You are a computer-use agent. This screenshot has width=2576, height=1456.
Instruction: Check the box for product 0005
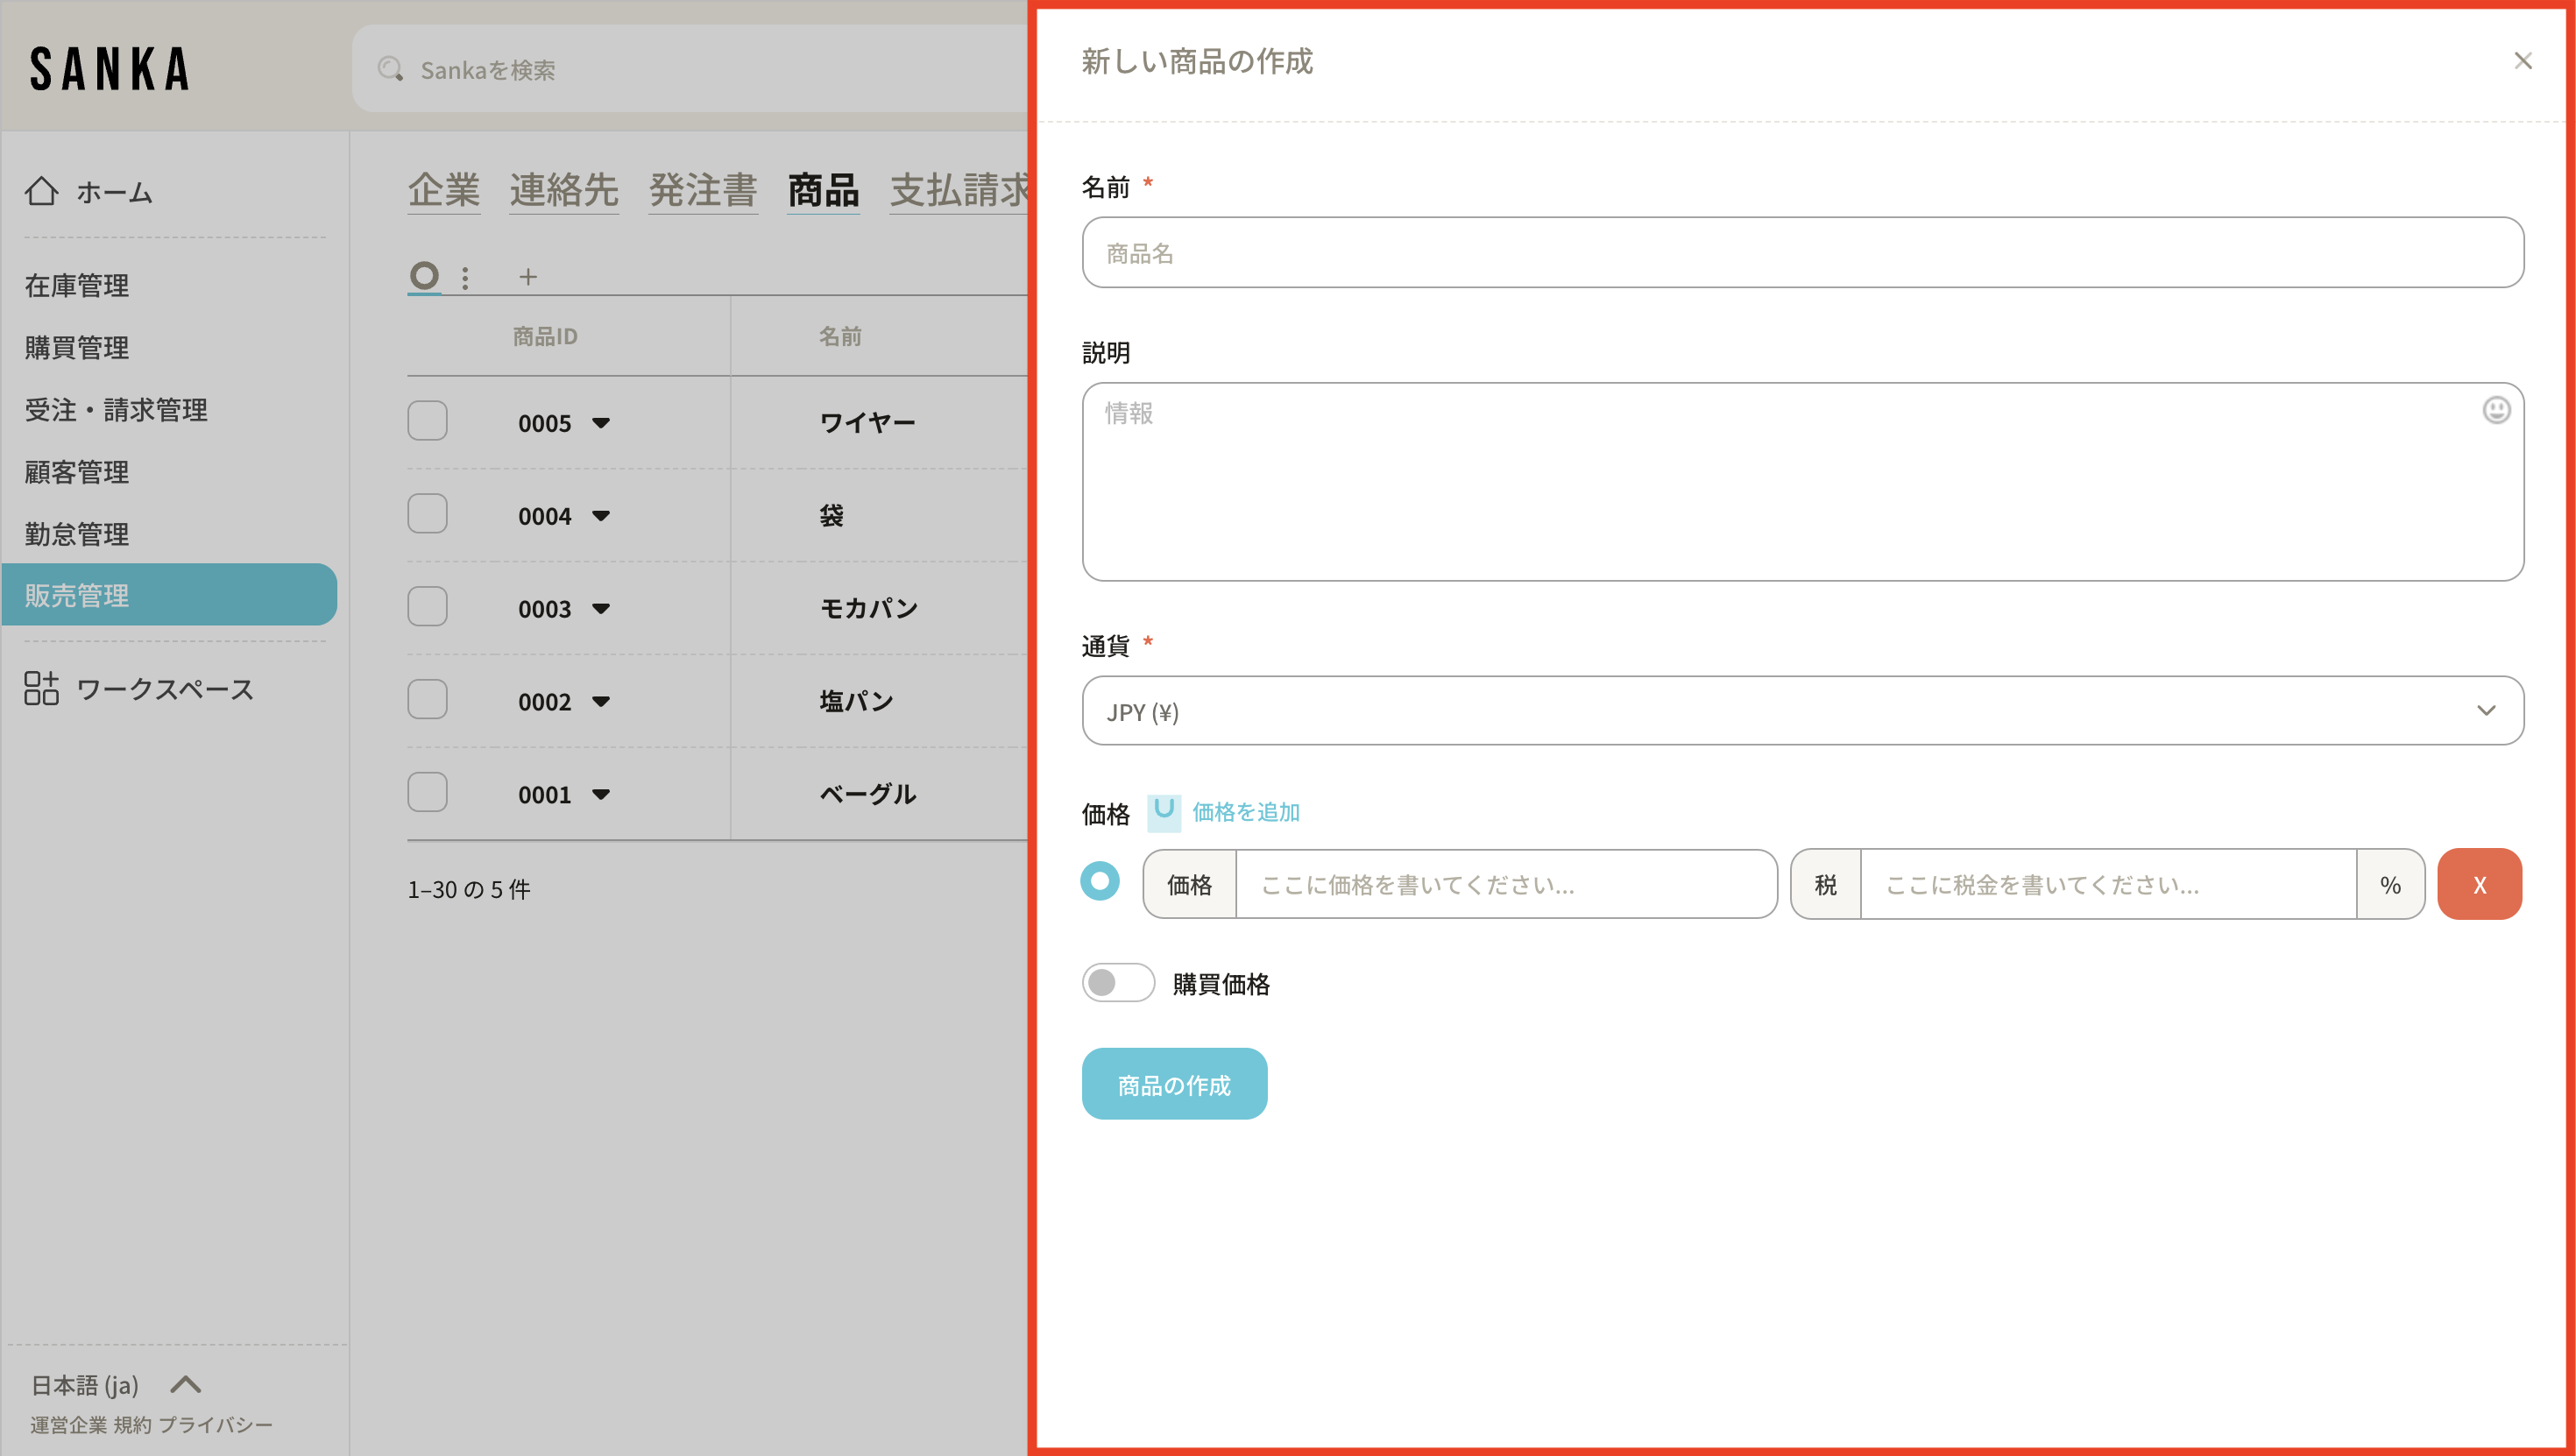click(427, 421)
